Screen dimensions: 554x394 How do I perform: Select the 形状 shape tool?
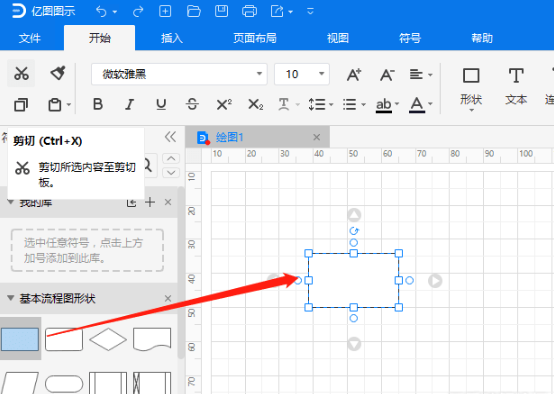pyautogui.click(x=471, y=88)
